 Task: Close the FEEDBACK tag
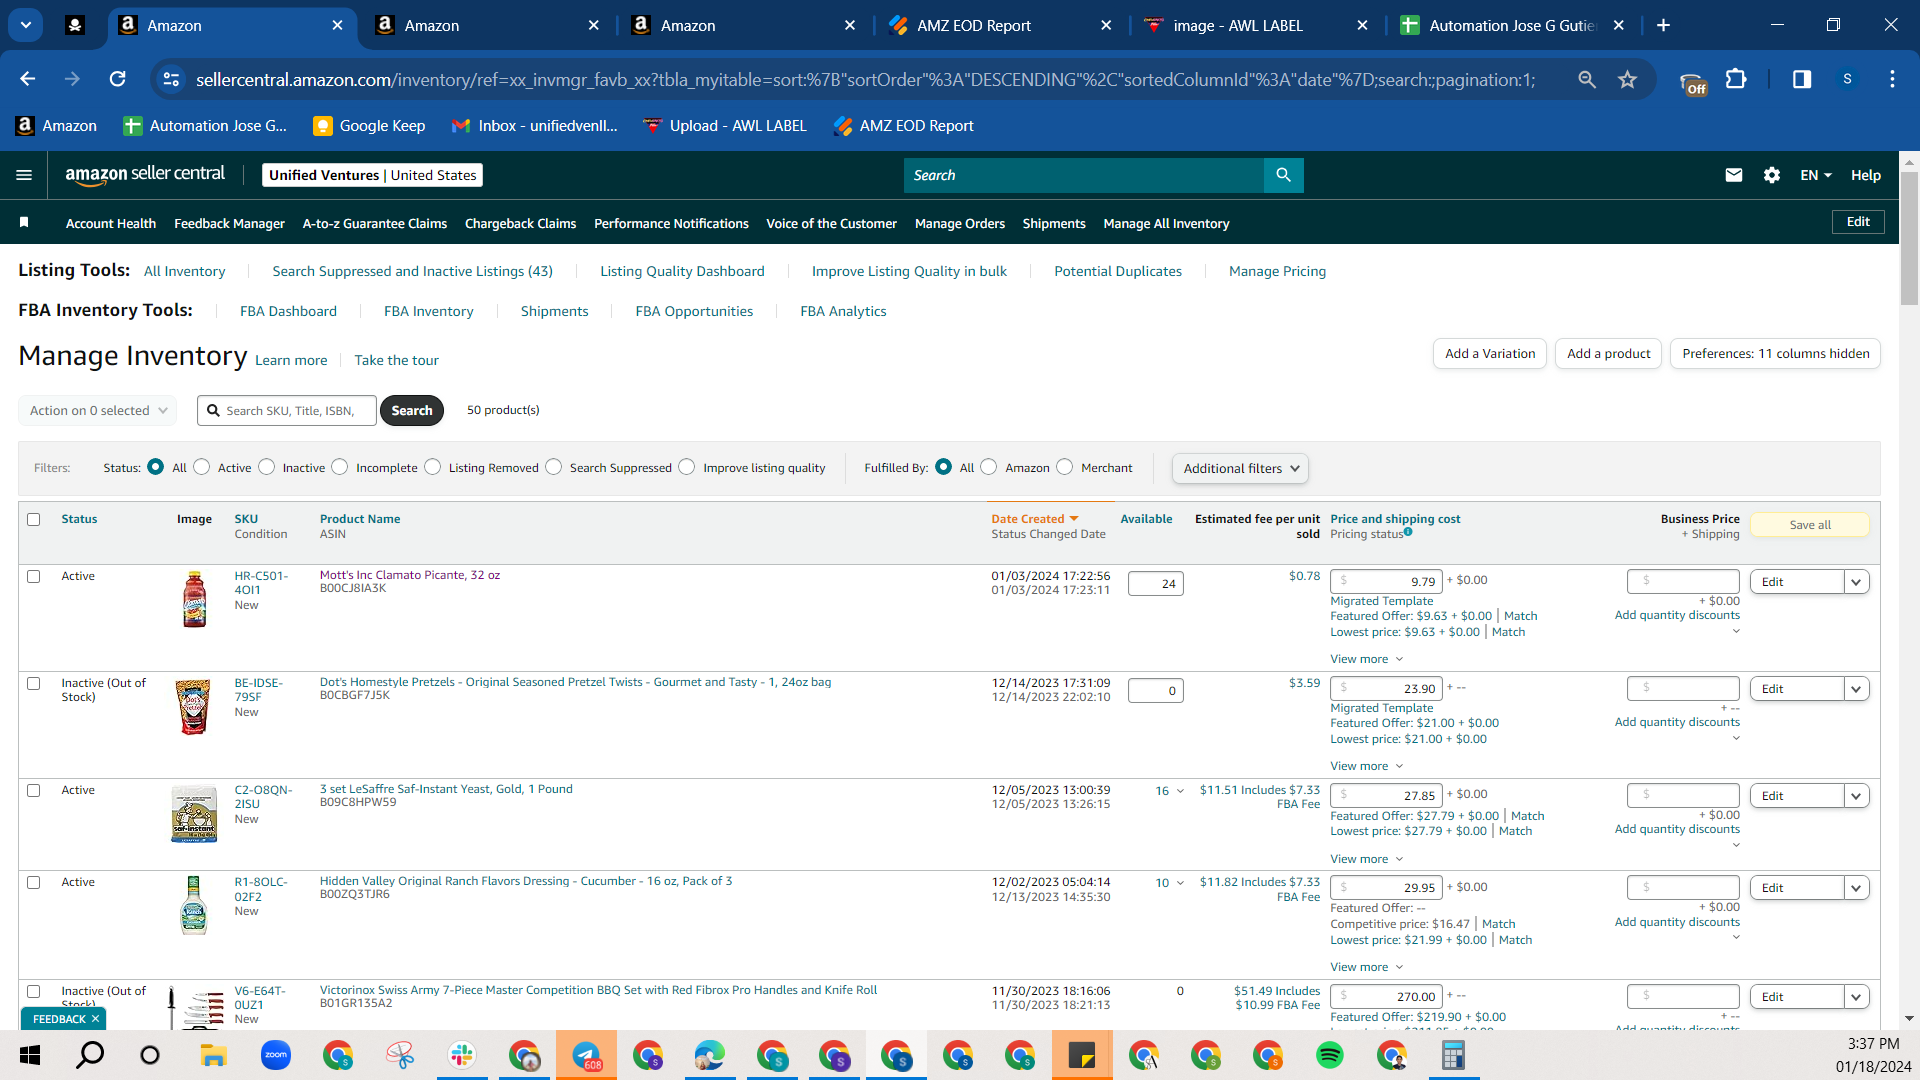pyautogui.click(x=96, y=1019)
